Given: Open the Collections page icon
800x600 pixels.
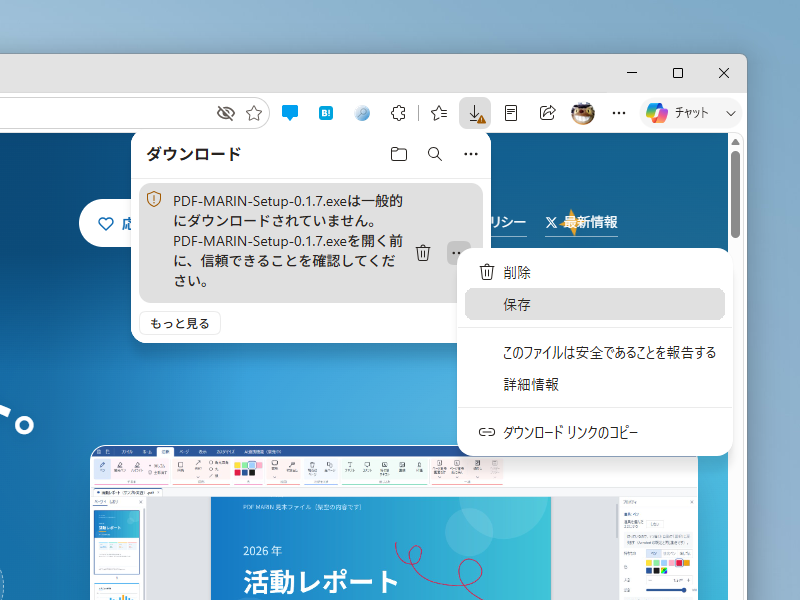Looking at the screenshot, I should (511, 113).
